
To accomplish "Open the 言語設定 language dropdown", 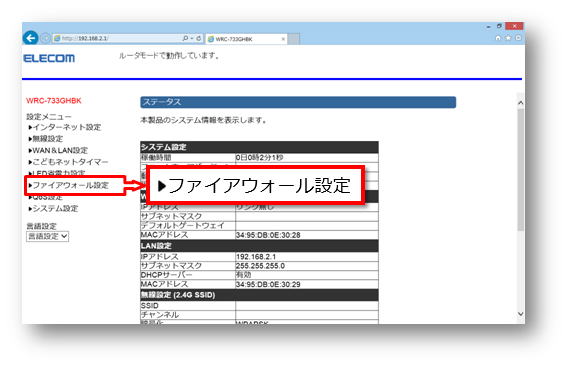I will point(47,236).
